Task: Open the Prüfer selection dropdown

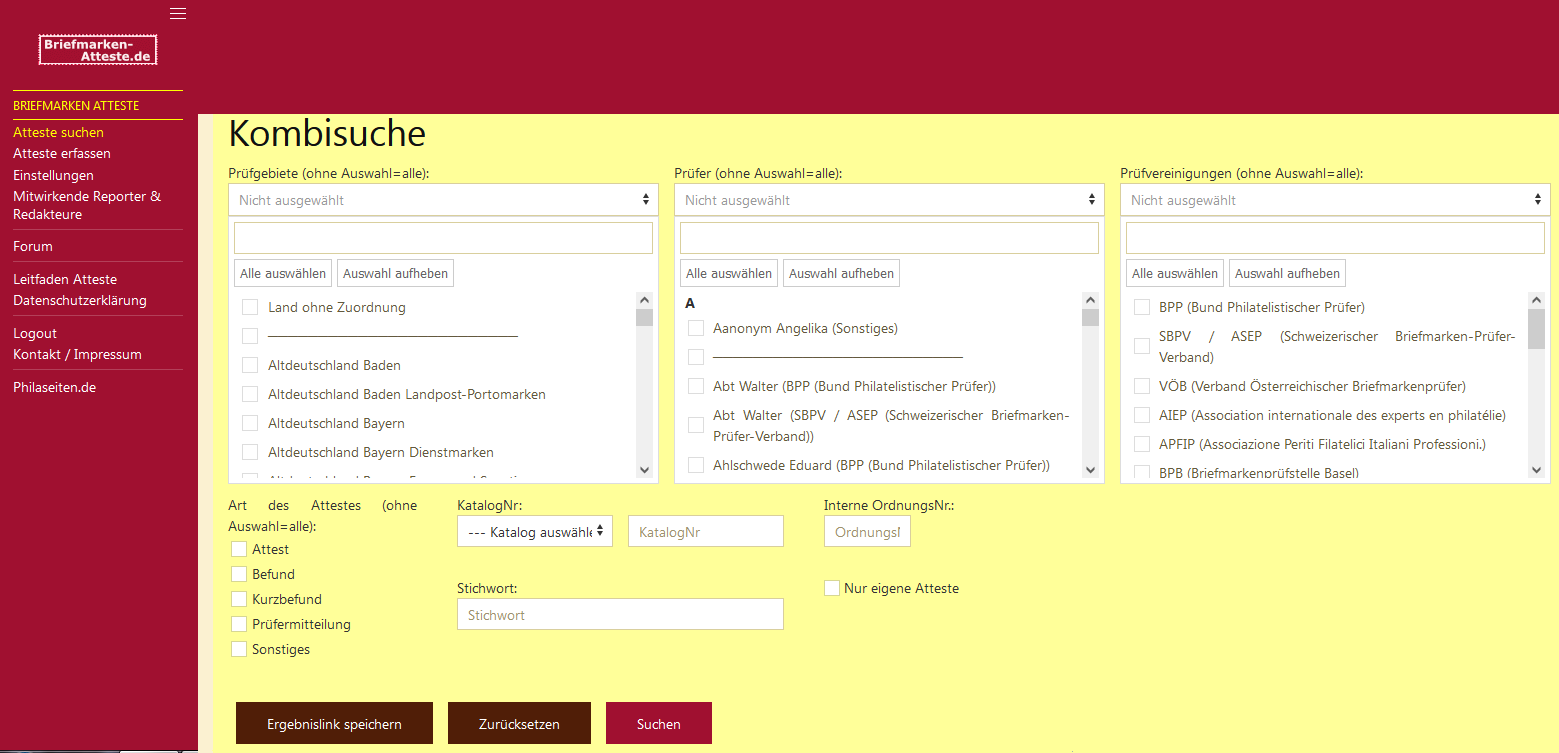Action: click(x=889, y=200)
